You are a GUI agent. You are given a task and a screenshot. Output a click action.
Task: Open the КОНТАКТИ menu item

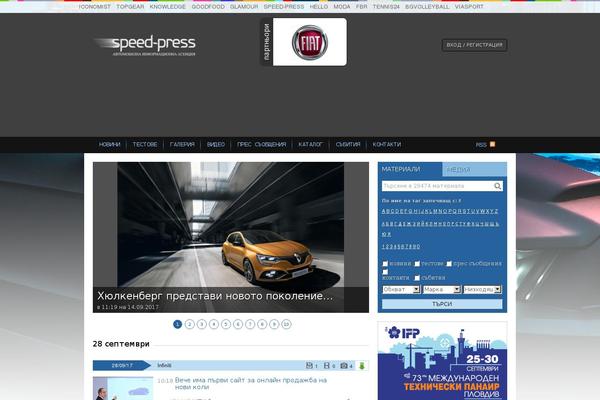click(x=387, y=144)
